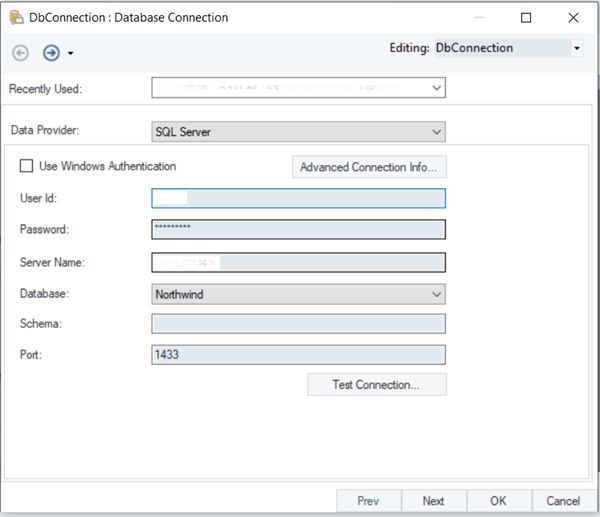Expand the Editing DbConnection dropdown
This screenshot has height=517, width=600.
[577, 48]
